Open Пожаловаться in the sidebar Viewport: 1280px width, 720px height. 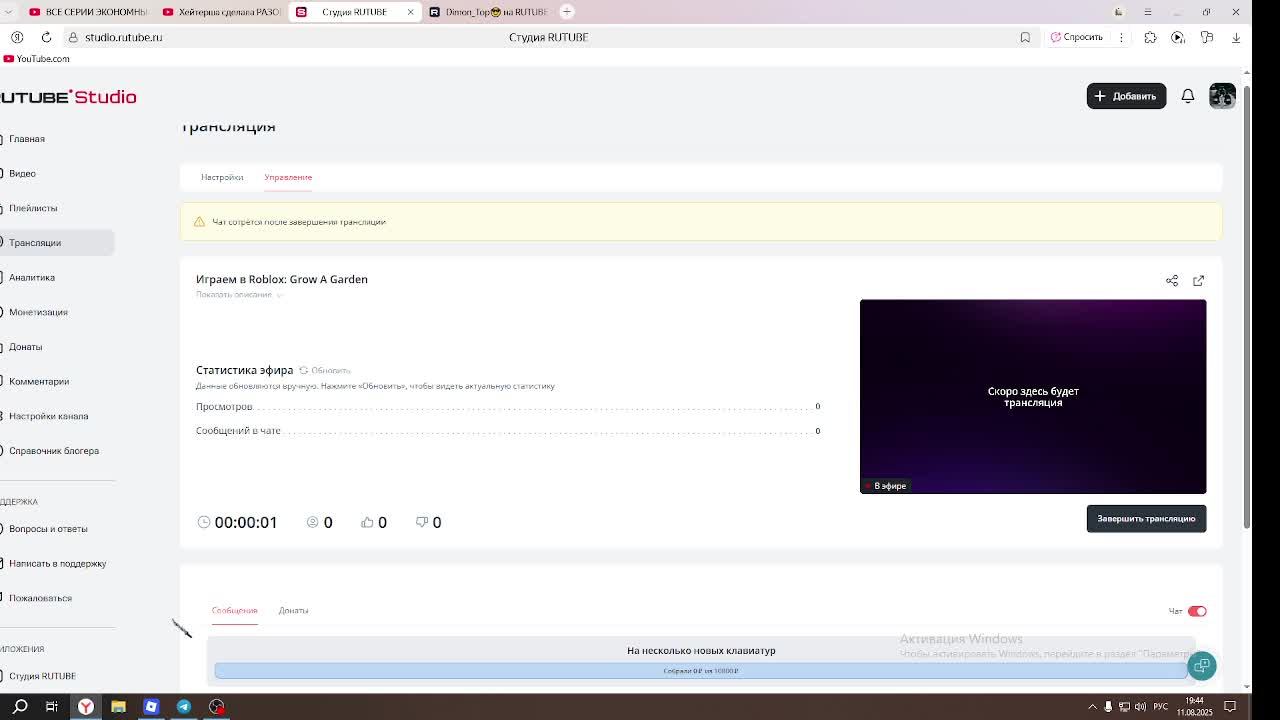pyautogui.click(x=40, y=598)
